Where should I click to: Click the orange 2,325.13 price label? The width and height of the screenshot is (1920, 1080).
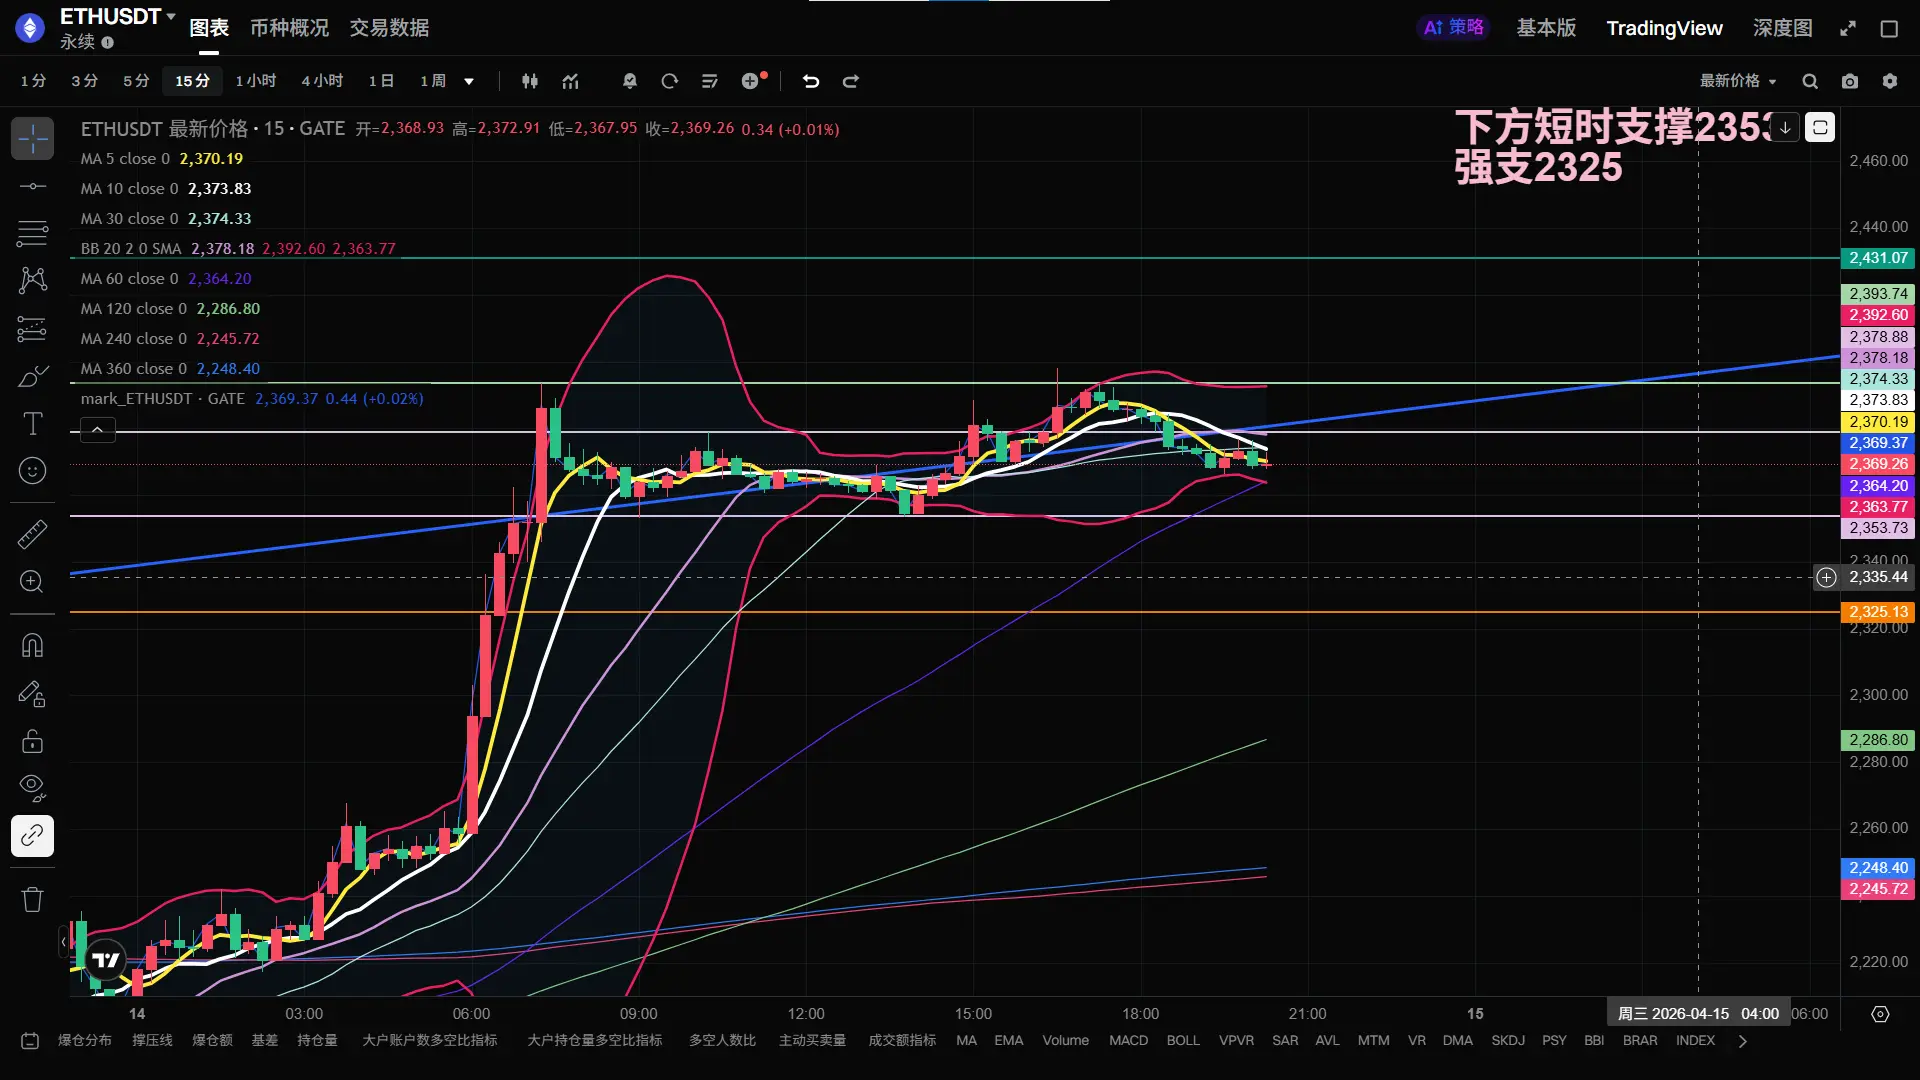pos(1877,612)
